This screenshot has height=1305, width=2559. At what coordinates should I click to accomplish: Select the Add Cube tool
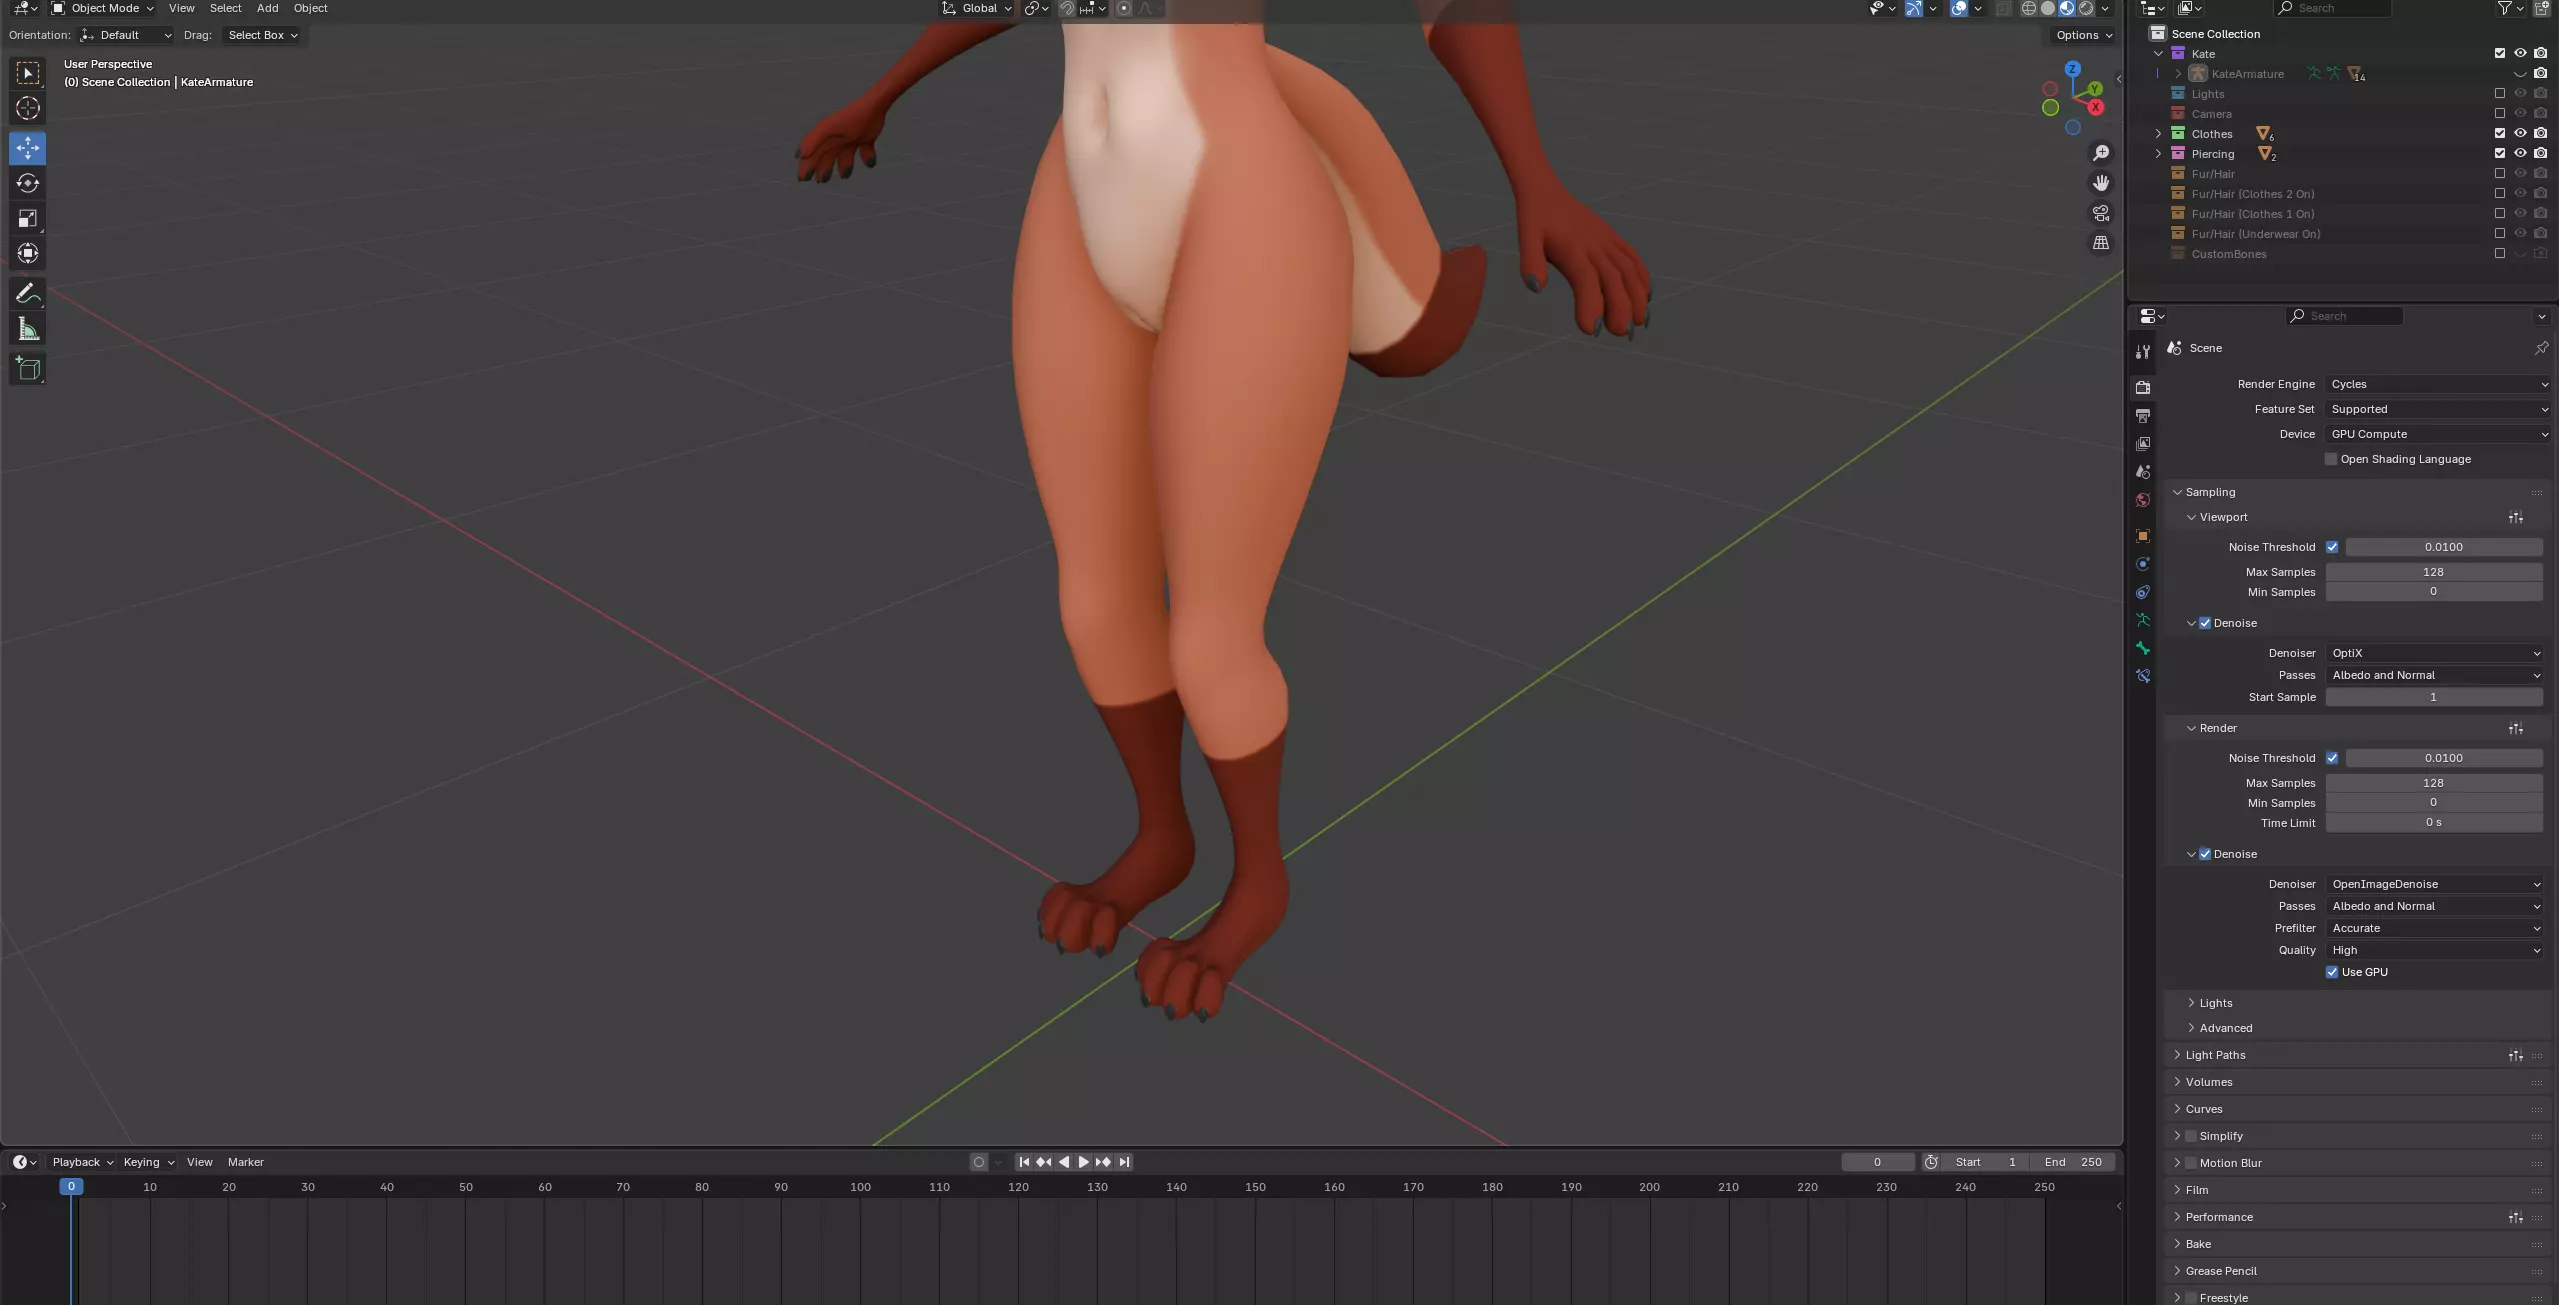(x=28, y=369)
